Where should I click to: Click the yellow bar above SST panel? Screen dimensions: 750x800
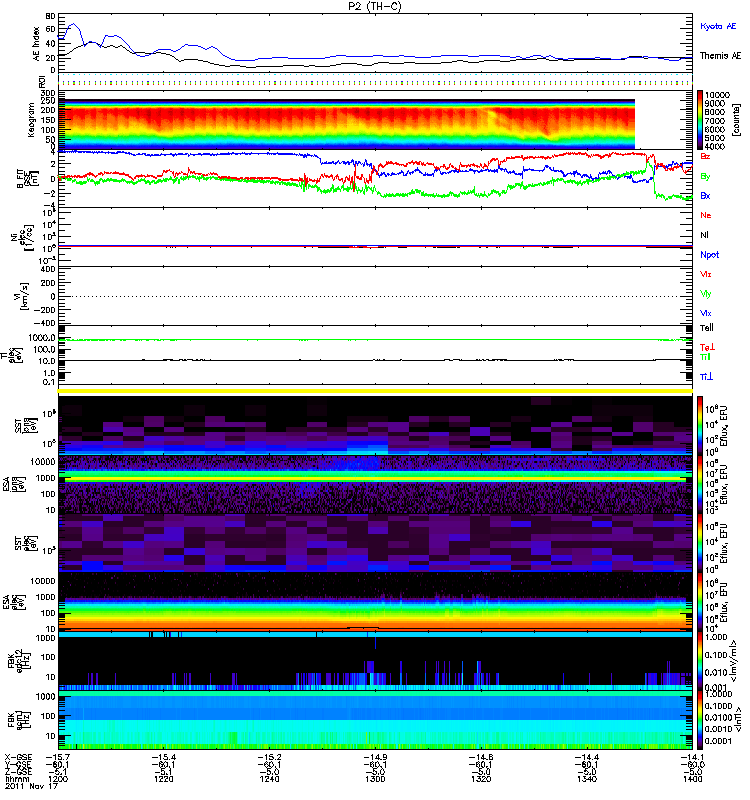point(375,390)
